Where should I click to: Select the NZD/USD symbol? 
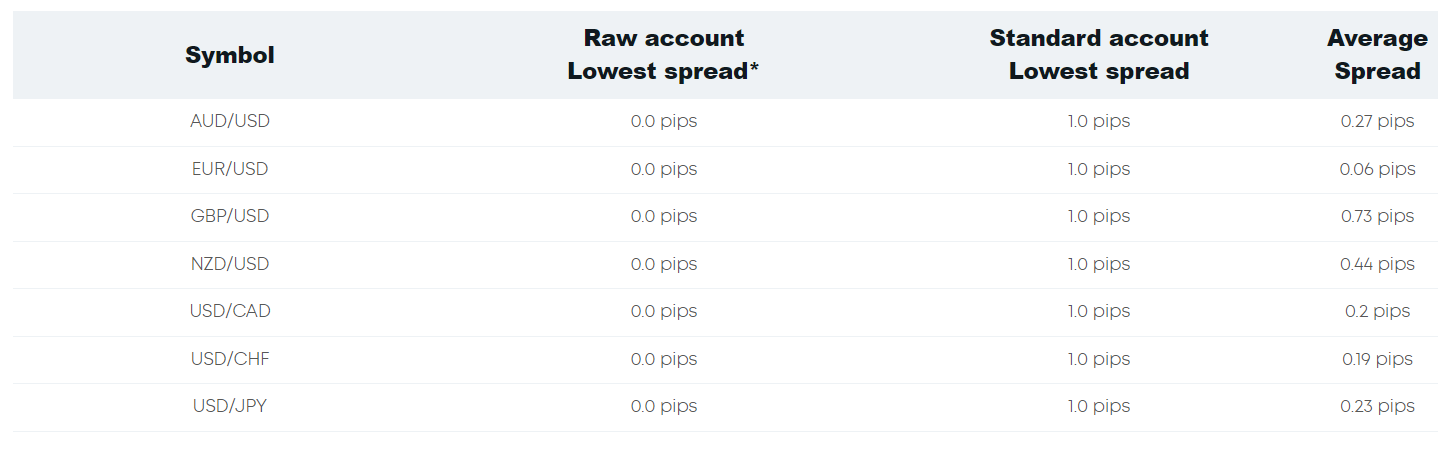click(x=230, y=264)
